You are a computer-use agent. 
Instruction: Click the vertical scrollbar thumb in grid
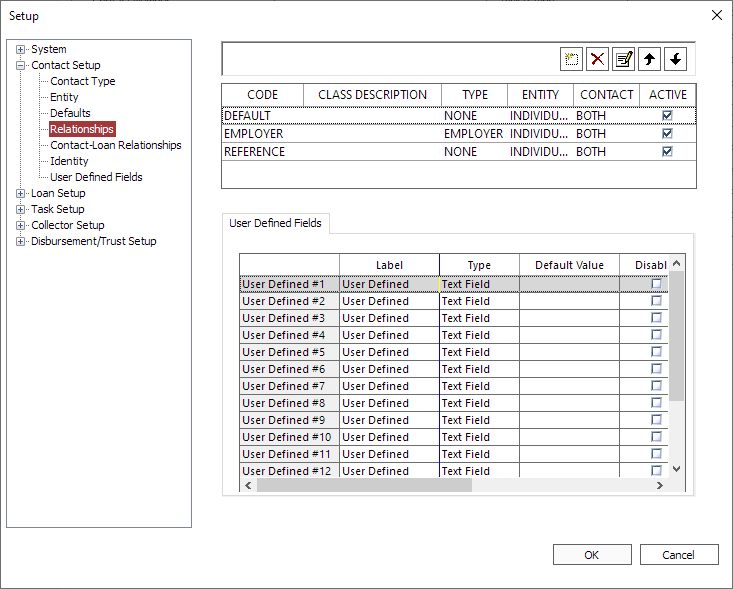[676, 336]
